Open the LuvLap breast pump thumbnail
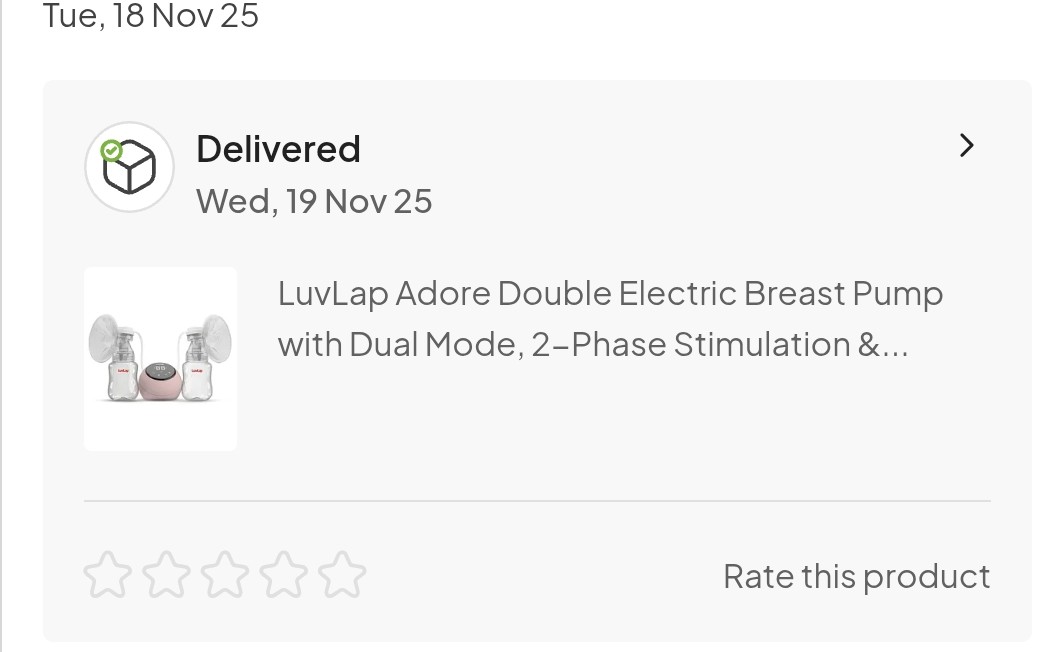Screen dimensions: 1041x652 161,359
